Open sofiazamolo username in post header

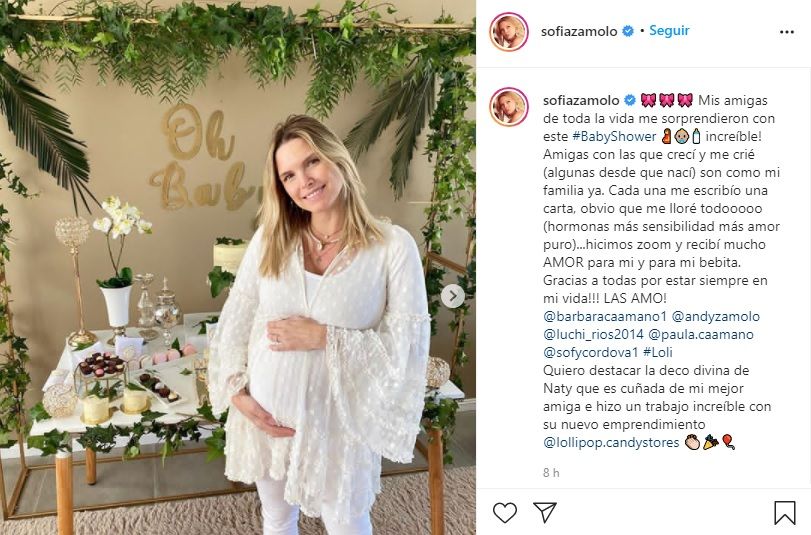click(x=579, y=32)
